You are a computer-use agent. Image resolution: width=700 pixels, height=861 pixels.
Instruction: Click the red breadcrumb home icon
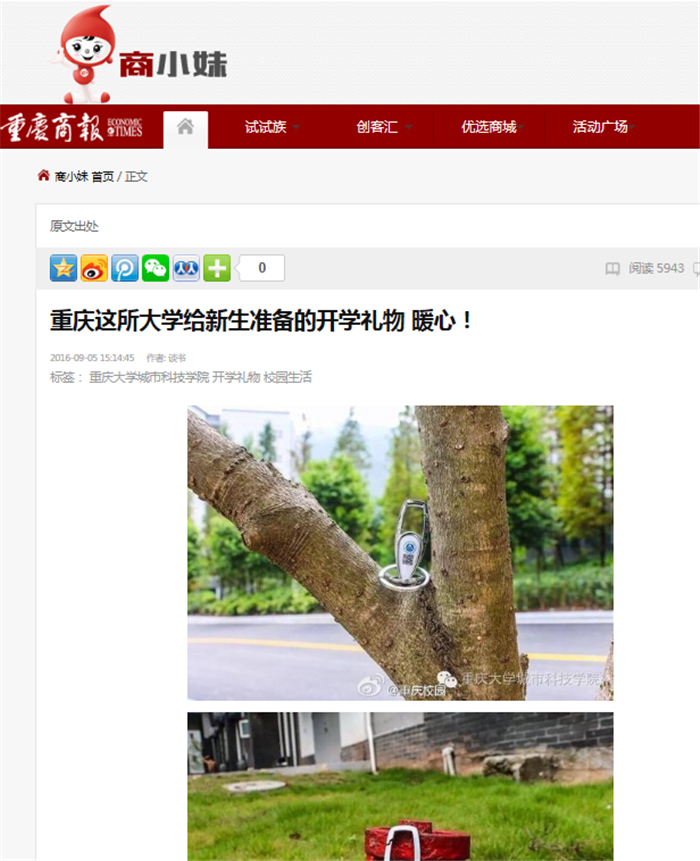click(43, 176)
